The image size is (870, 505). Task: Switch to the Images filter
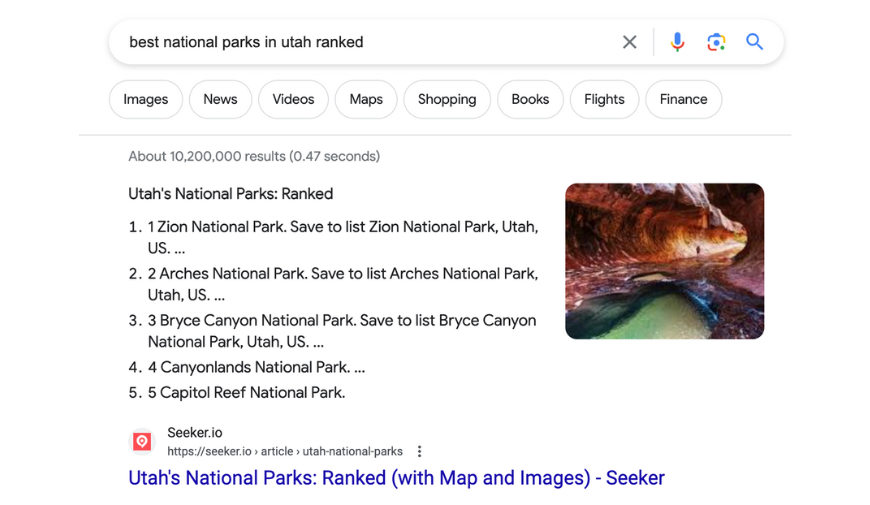point(146,99)
